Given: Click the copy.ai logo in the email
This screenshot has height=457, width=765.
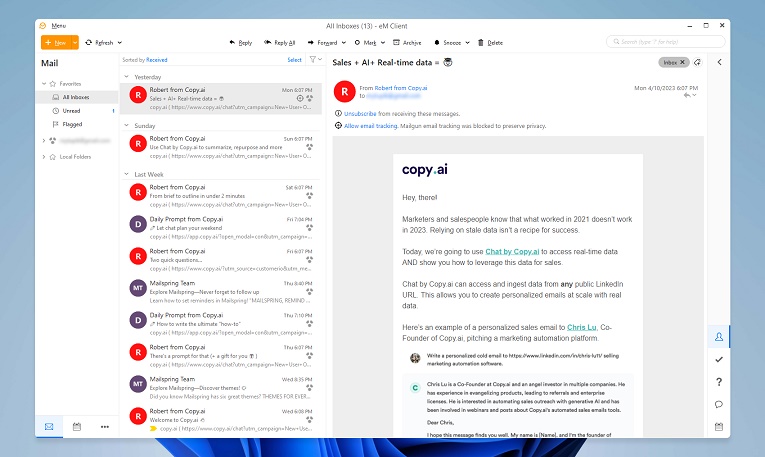Looking at the screenshot, I should point(424,170).
